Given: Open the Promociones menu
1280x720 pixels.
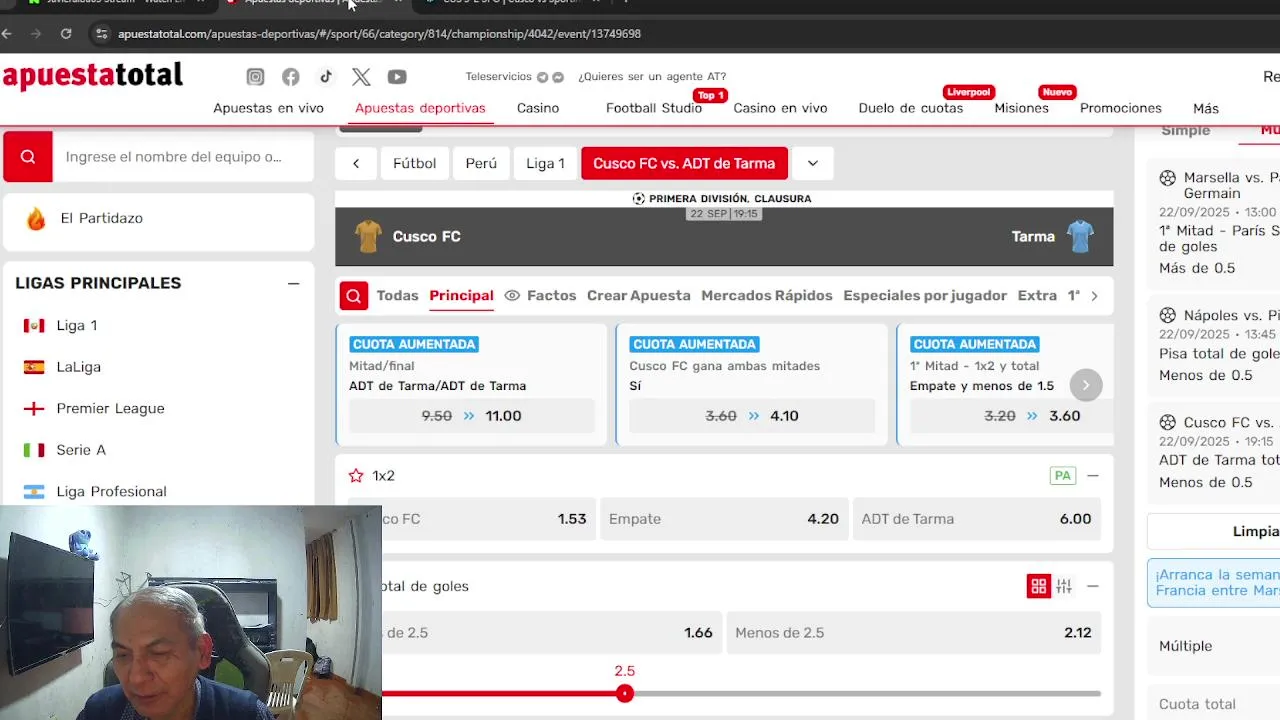Looking at the screenshot, I should point(1121,108).
